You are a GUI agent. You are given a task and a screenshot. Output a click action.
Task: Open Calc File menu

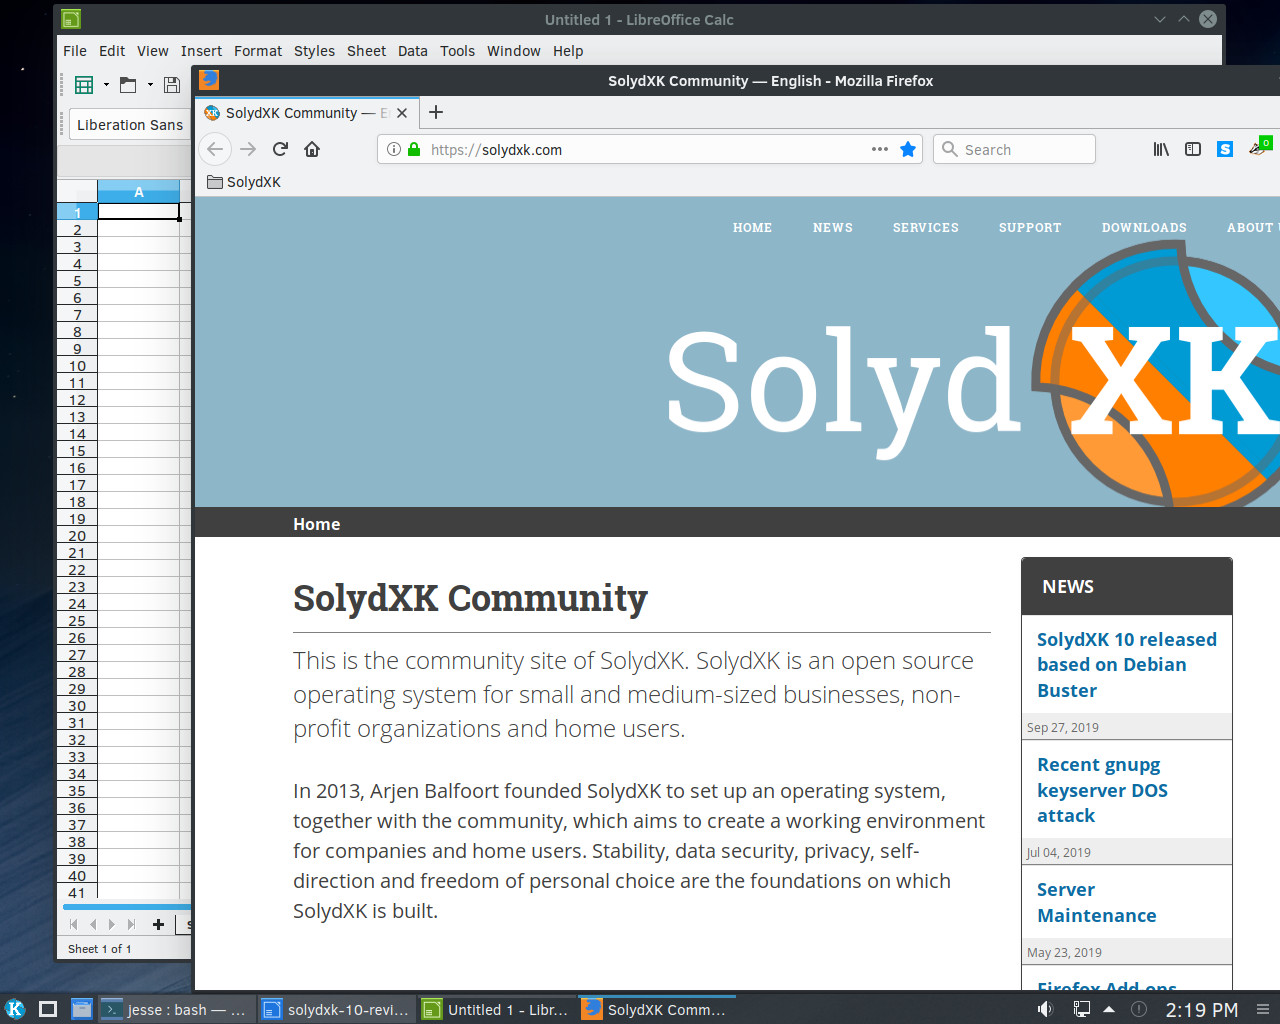pyautogui.click(x=75, y=51)
